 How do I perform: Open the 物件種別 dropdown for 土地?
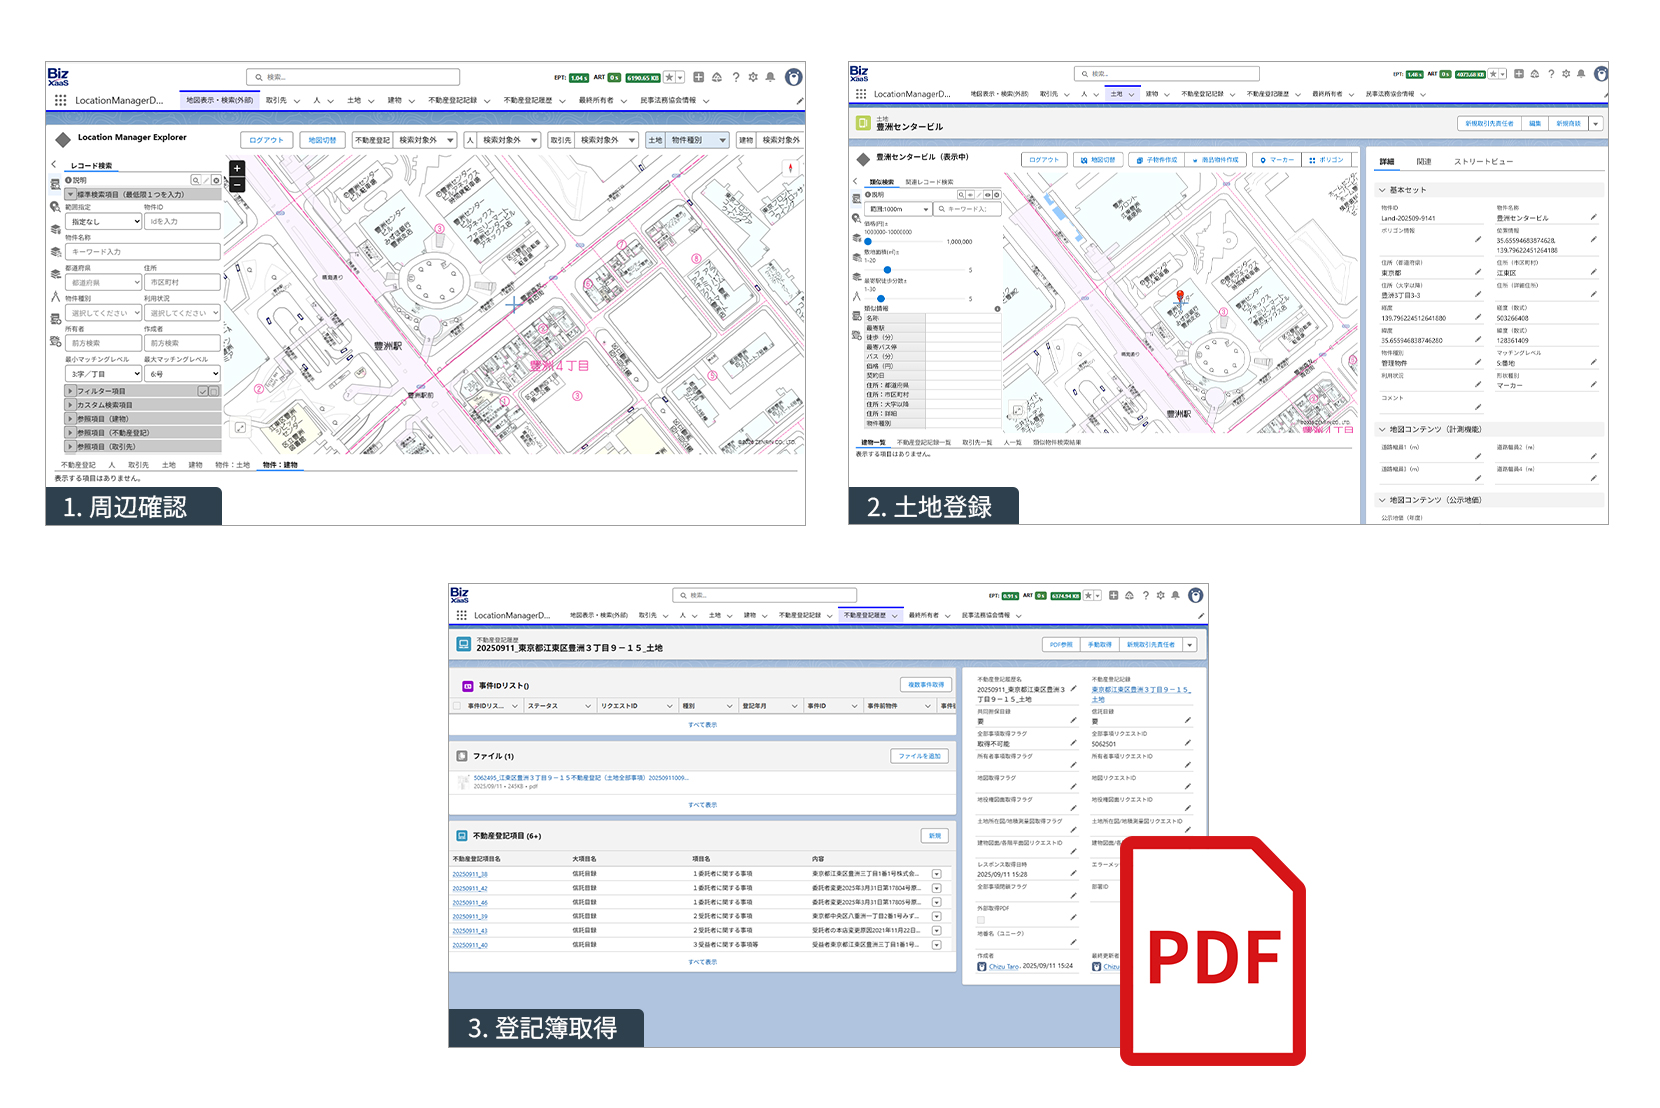pyautogui.click(x=697, y=141)
